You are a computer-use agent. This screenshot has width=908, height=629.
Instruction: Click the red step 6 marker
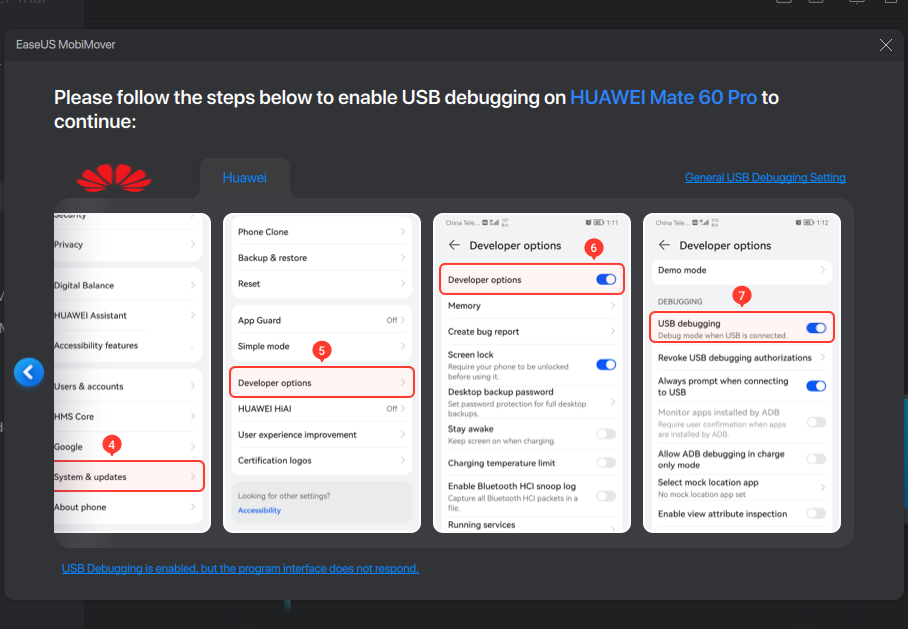593,246
